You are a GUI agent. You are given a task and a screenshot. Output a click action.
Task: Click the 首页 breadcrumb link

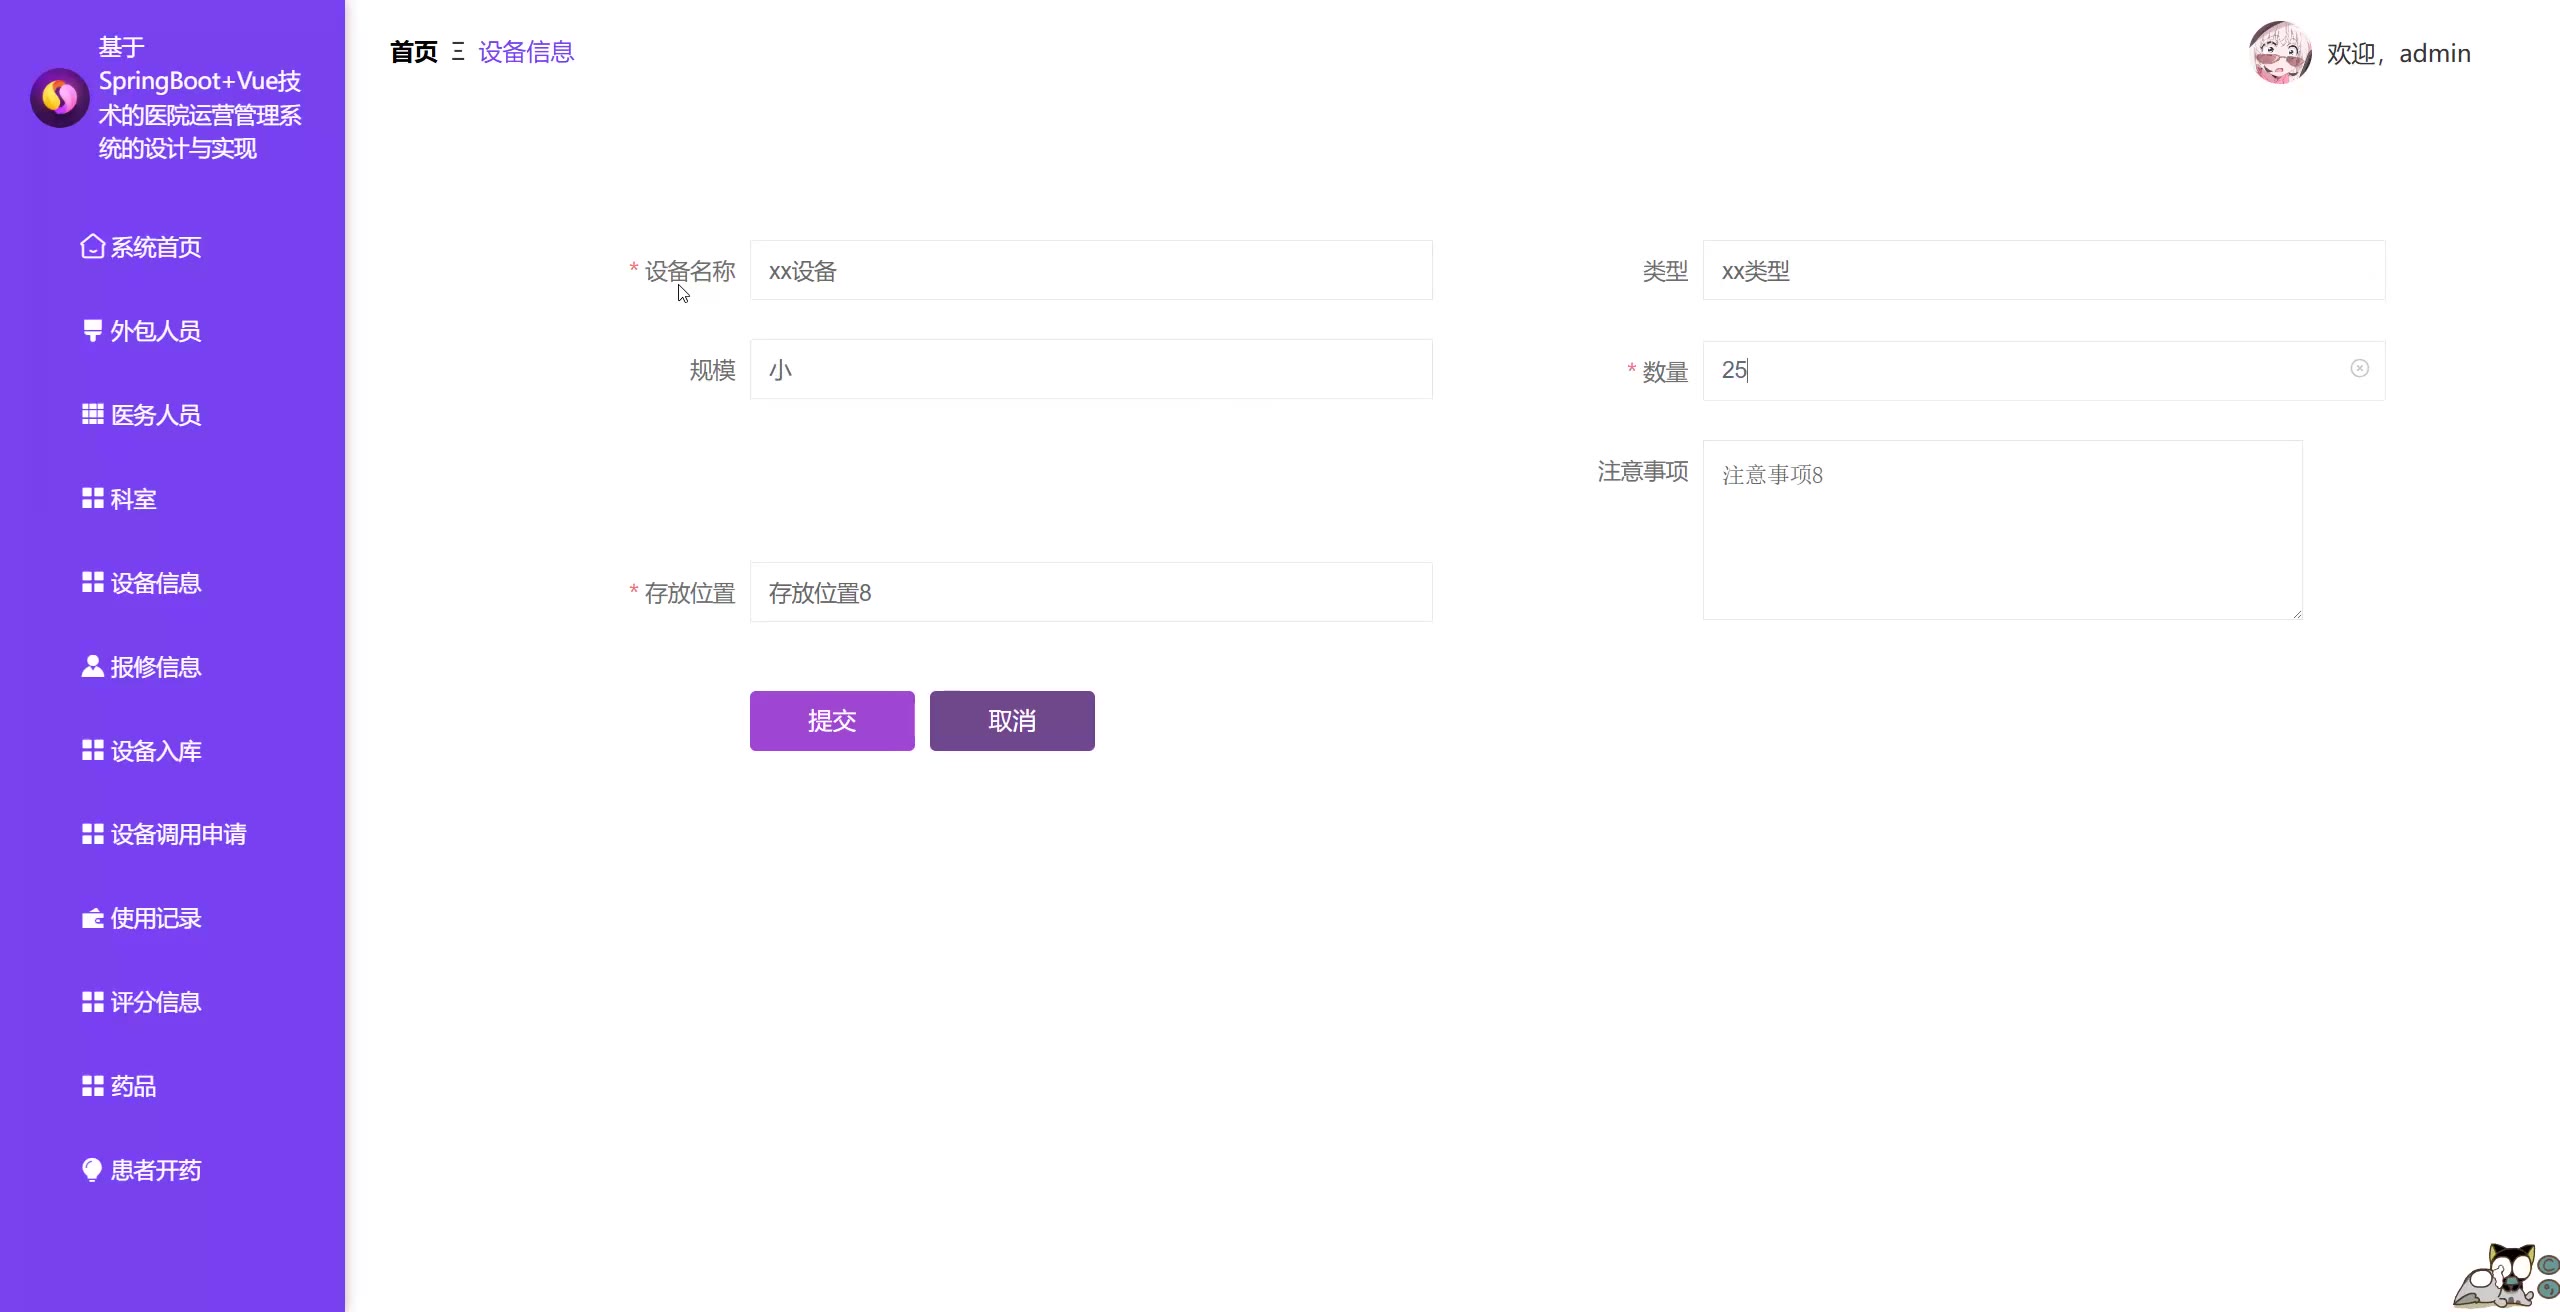413,52
